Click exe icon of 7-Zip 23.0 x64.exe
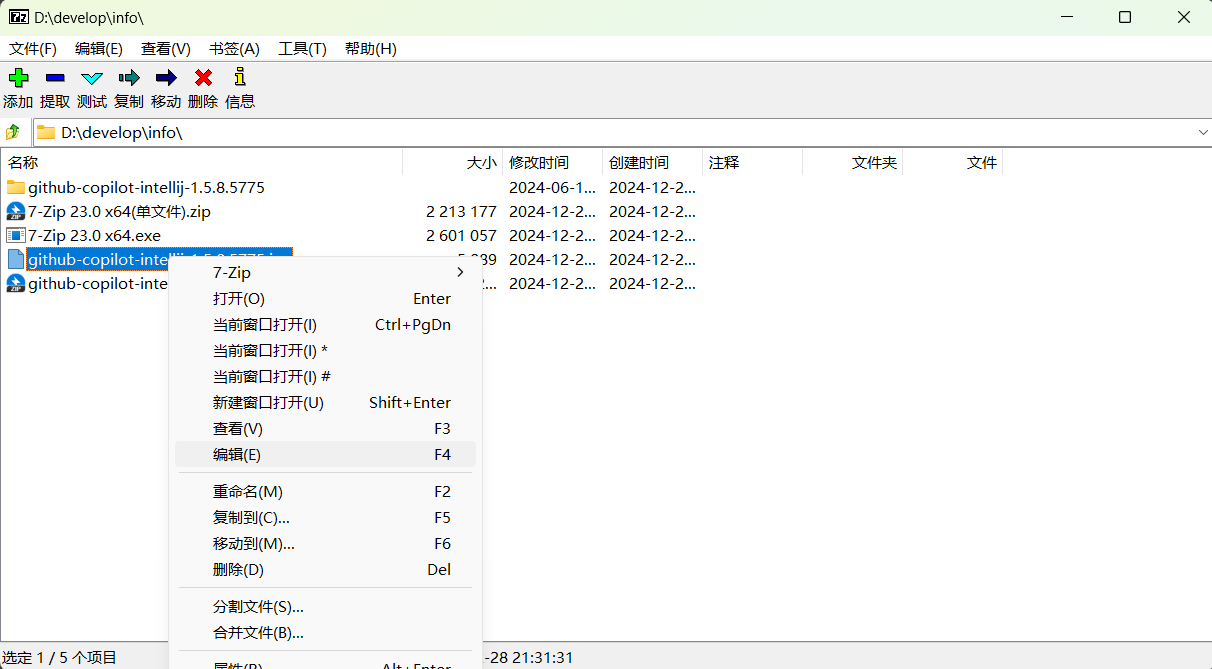Viewport: 1212px width, 669px height. tap(15, 235)
